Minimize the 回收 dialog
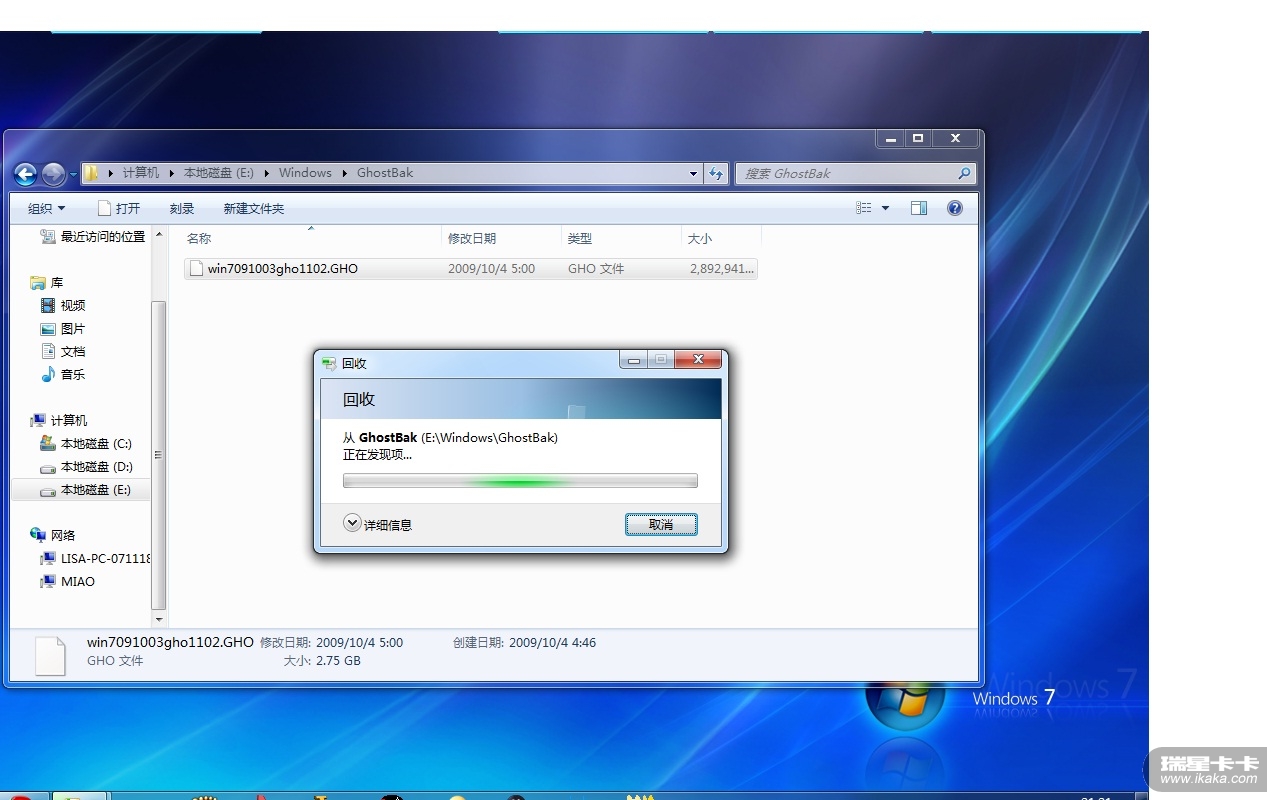 click(x=633, y=359)
